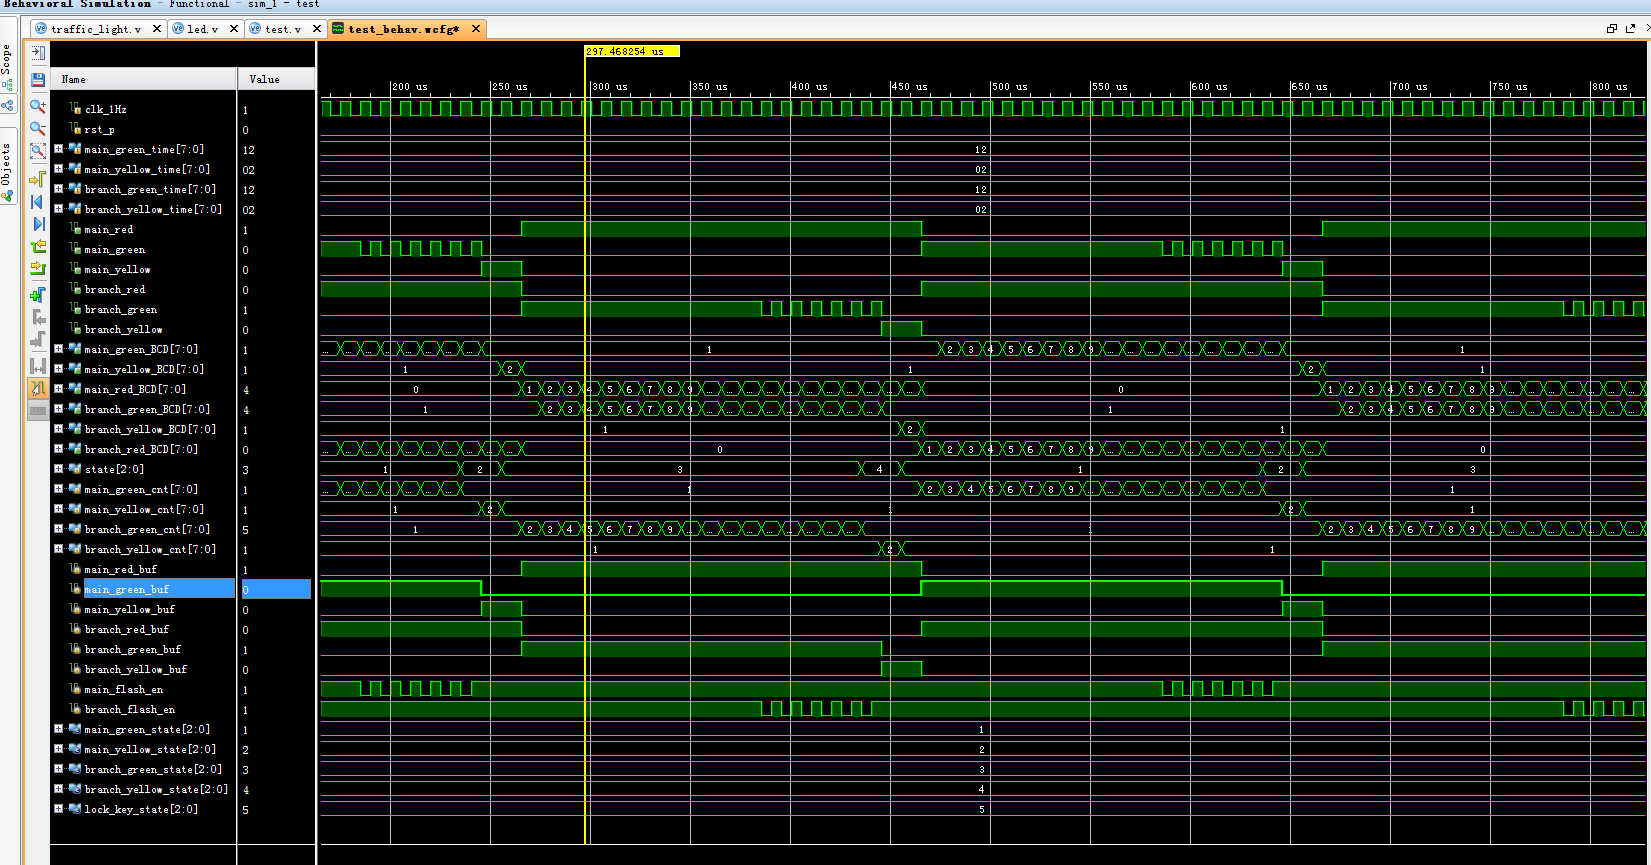Viewport: 1651px width, 865px height.
Task: Click the Go To Cursor icon
Action: coord(38,179)
